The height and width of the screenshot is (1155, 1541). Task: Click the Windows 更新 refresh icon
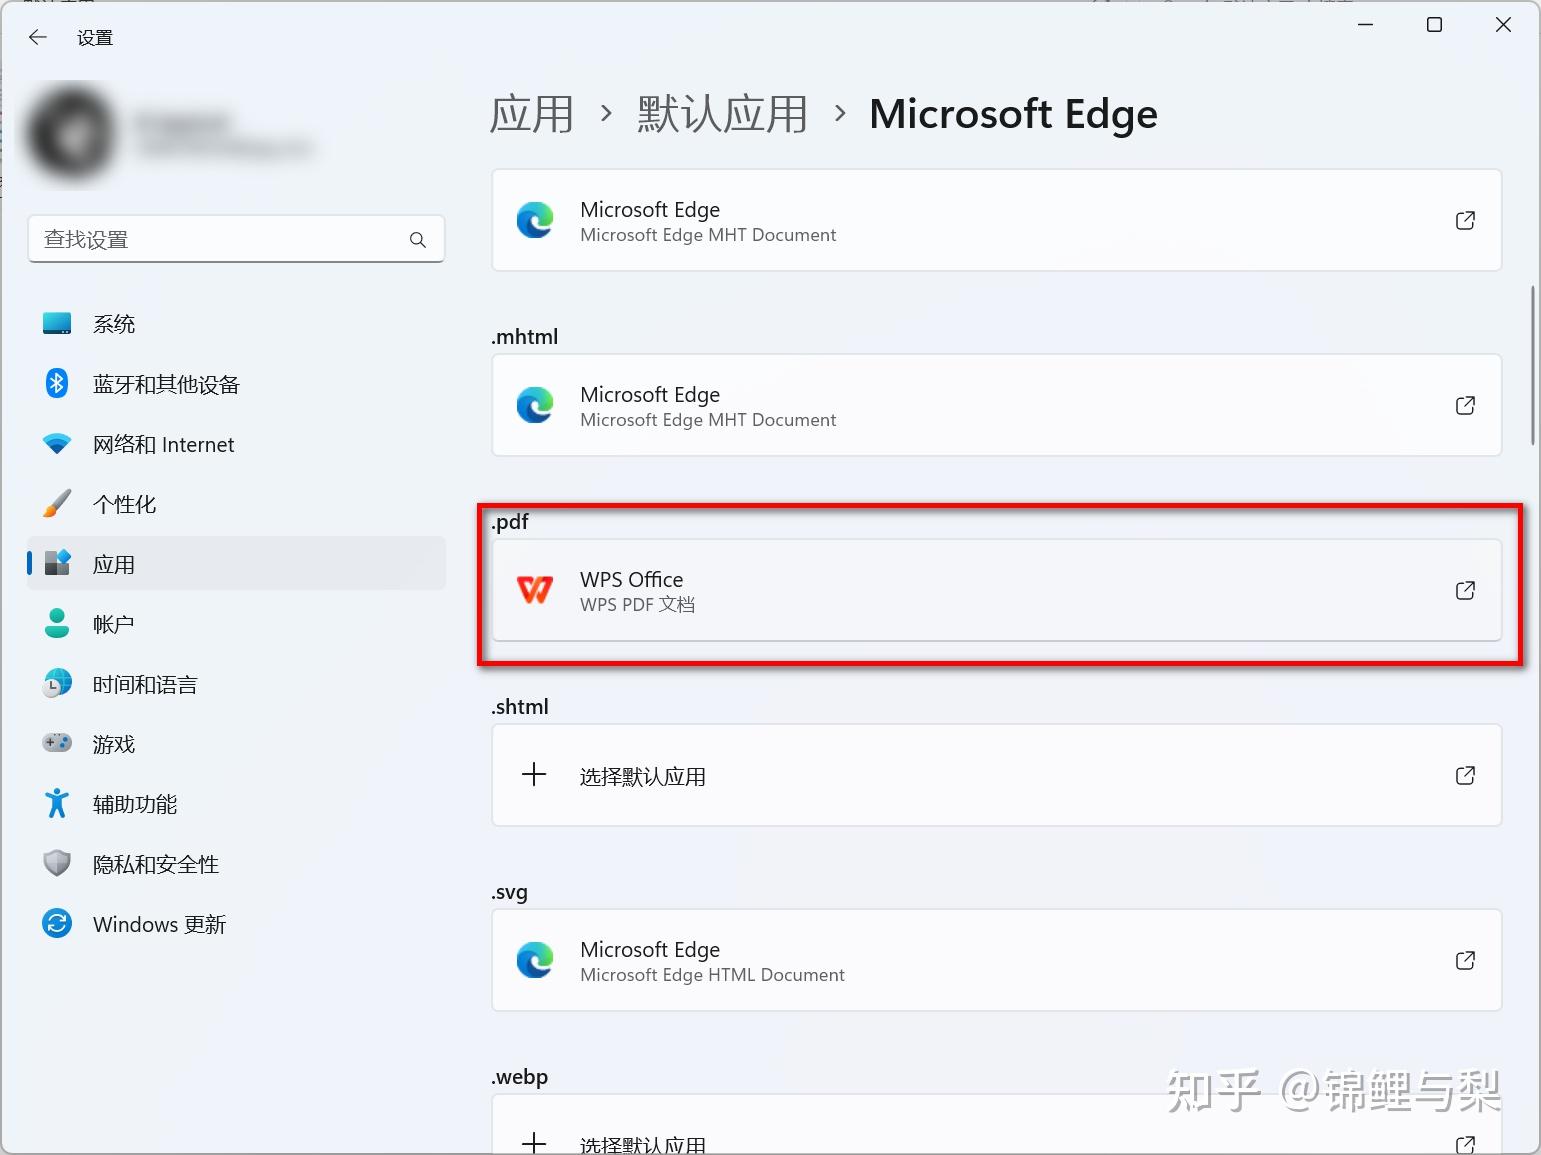click(57, 923)
